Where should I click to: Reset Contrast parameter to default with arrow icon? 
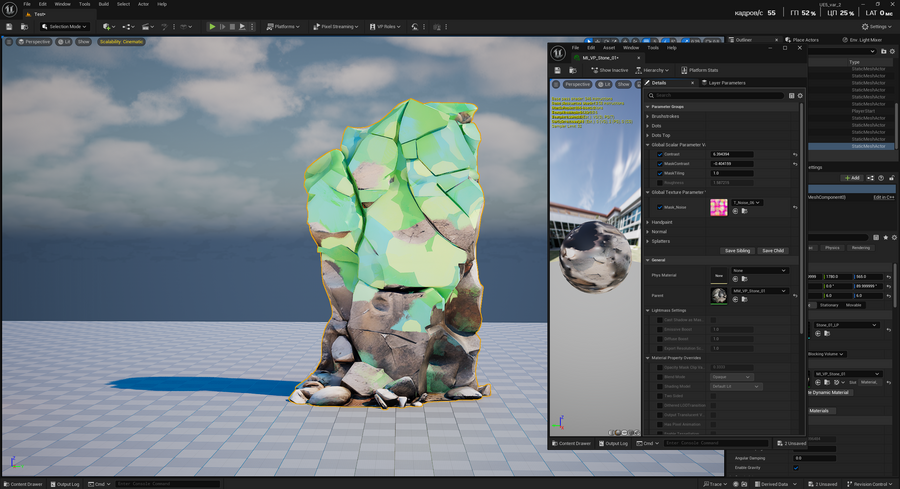coord(795,154)
